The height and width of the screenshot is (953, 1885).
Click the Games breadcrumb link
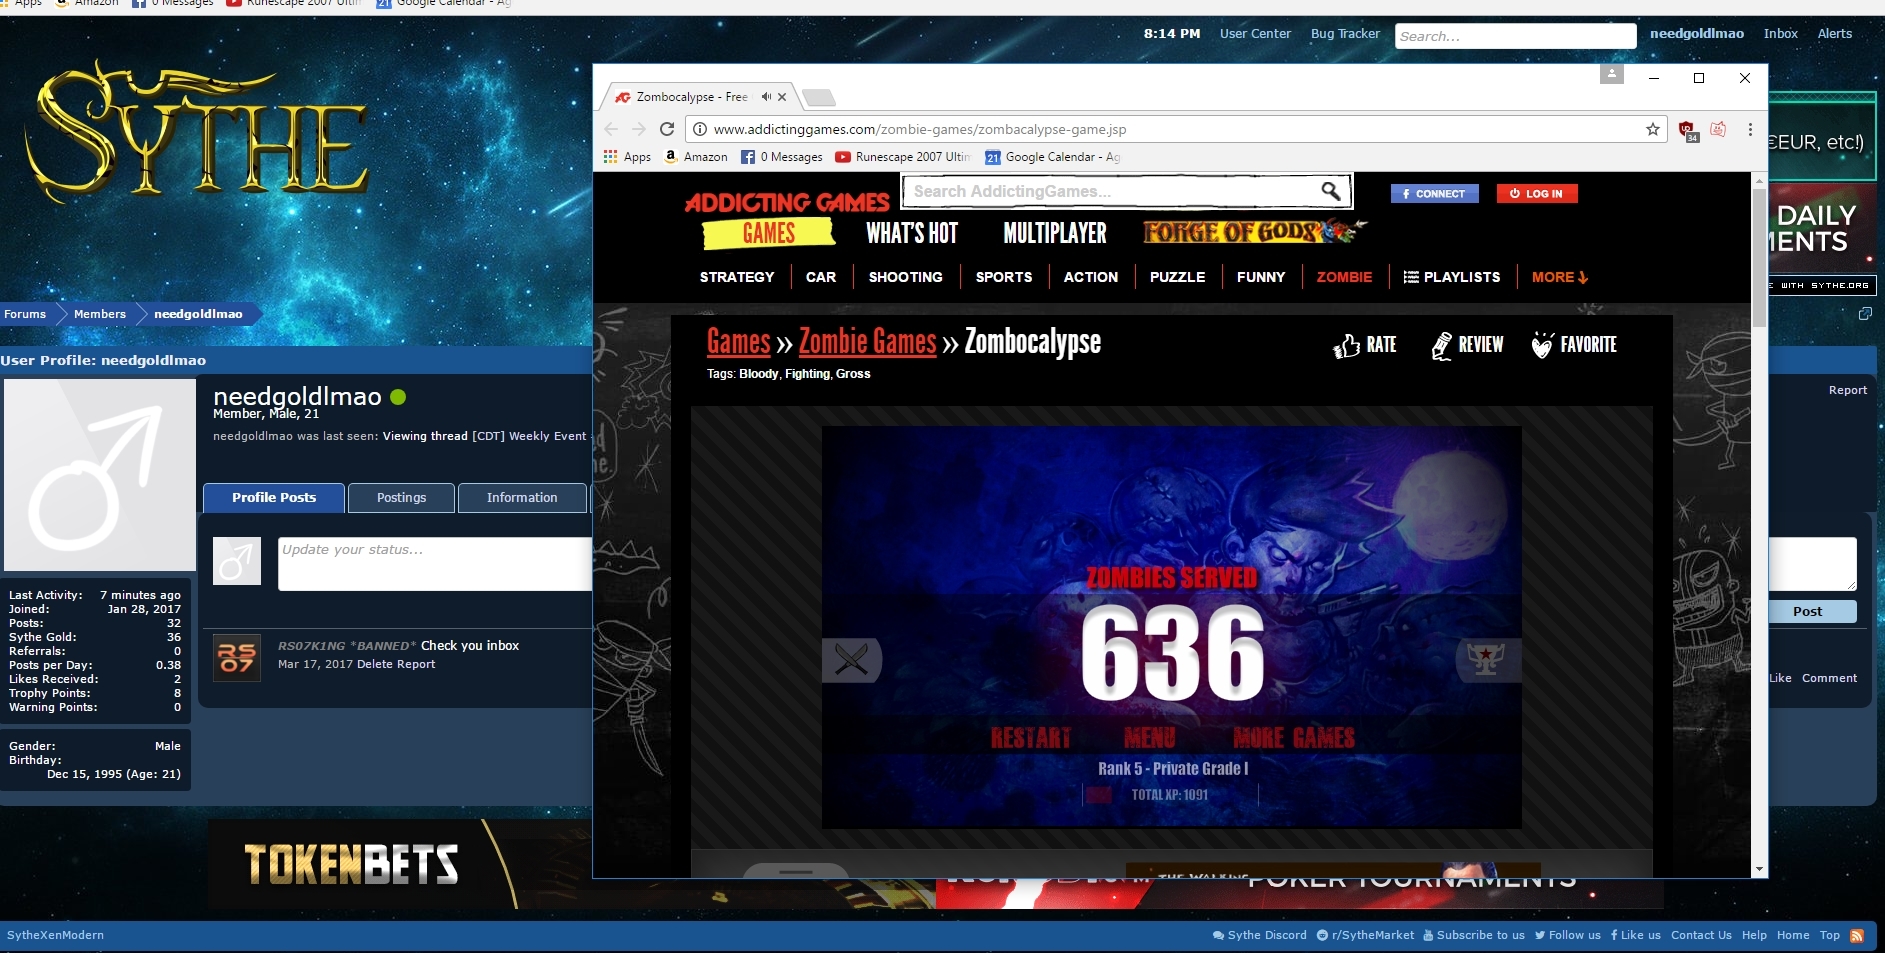pyautogui.click(x=739, y=342)
